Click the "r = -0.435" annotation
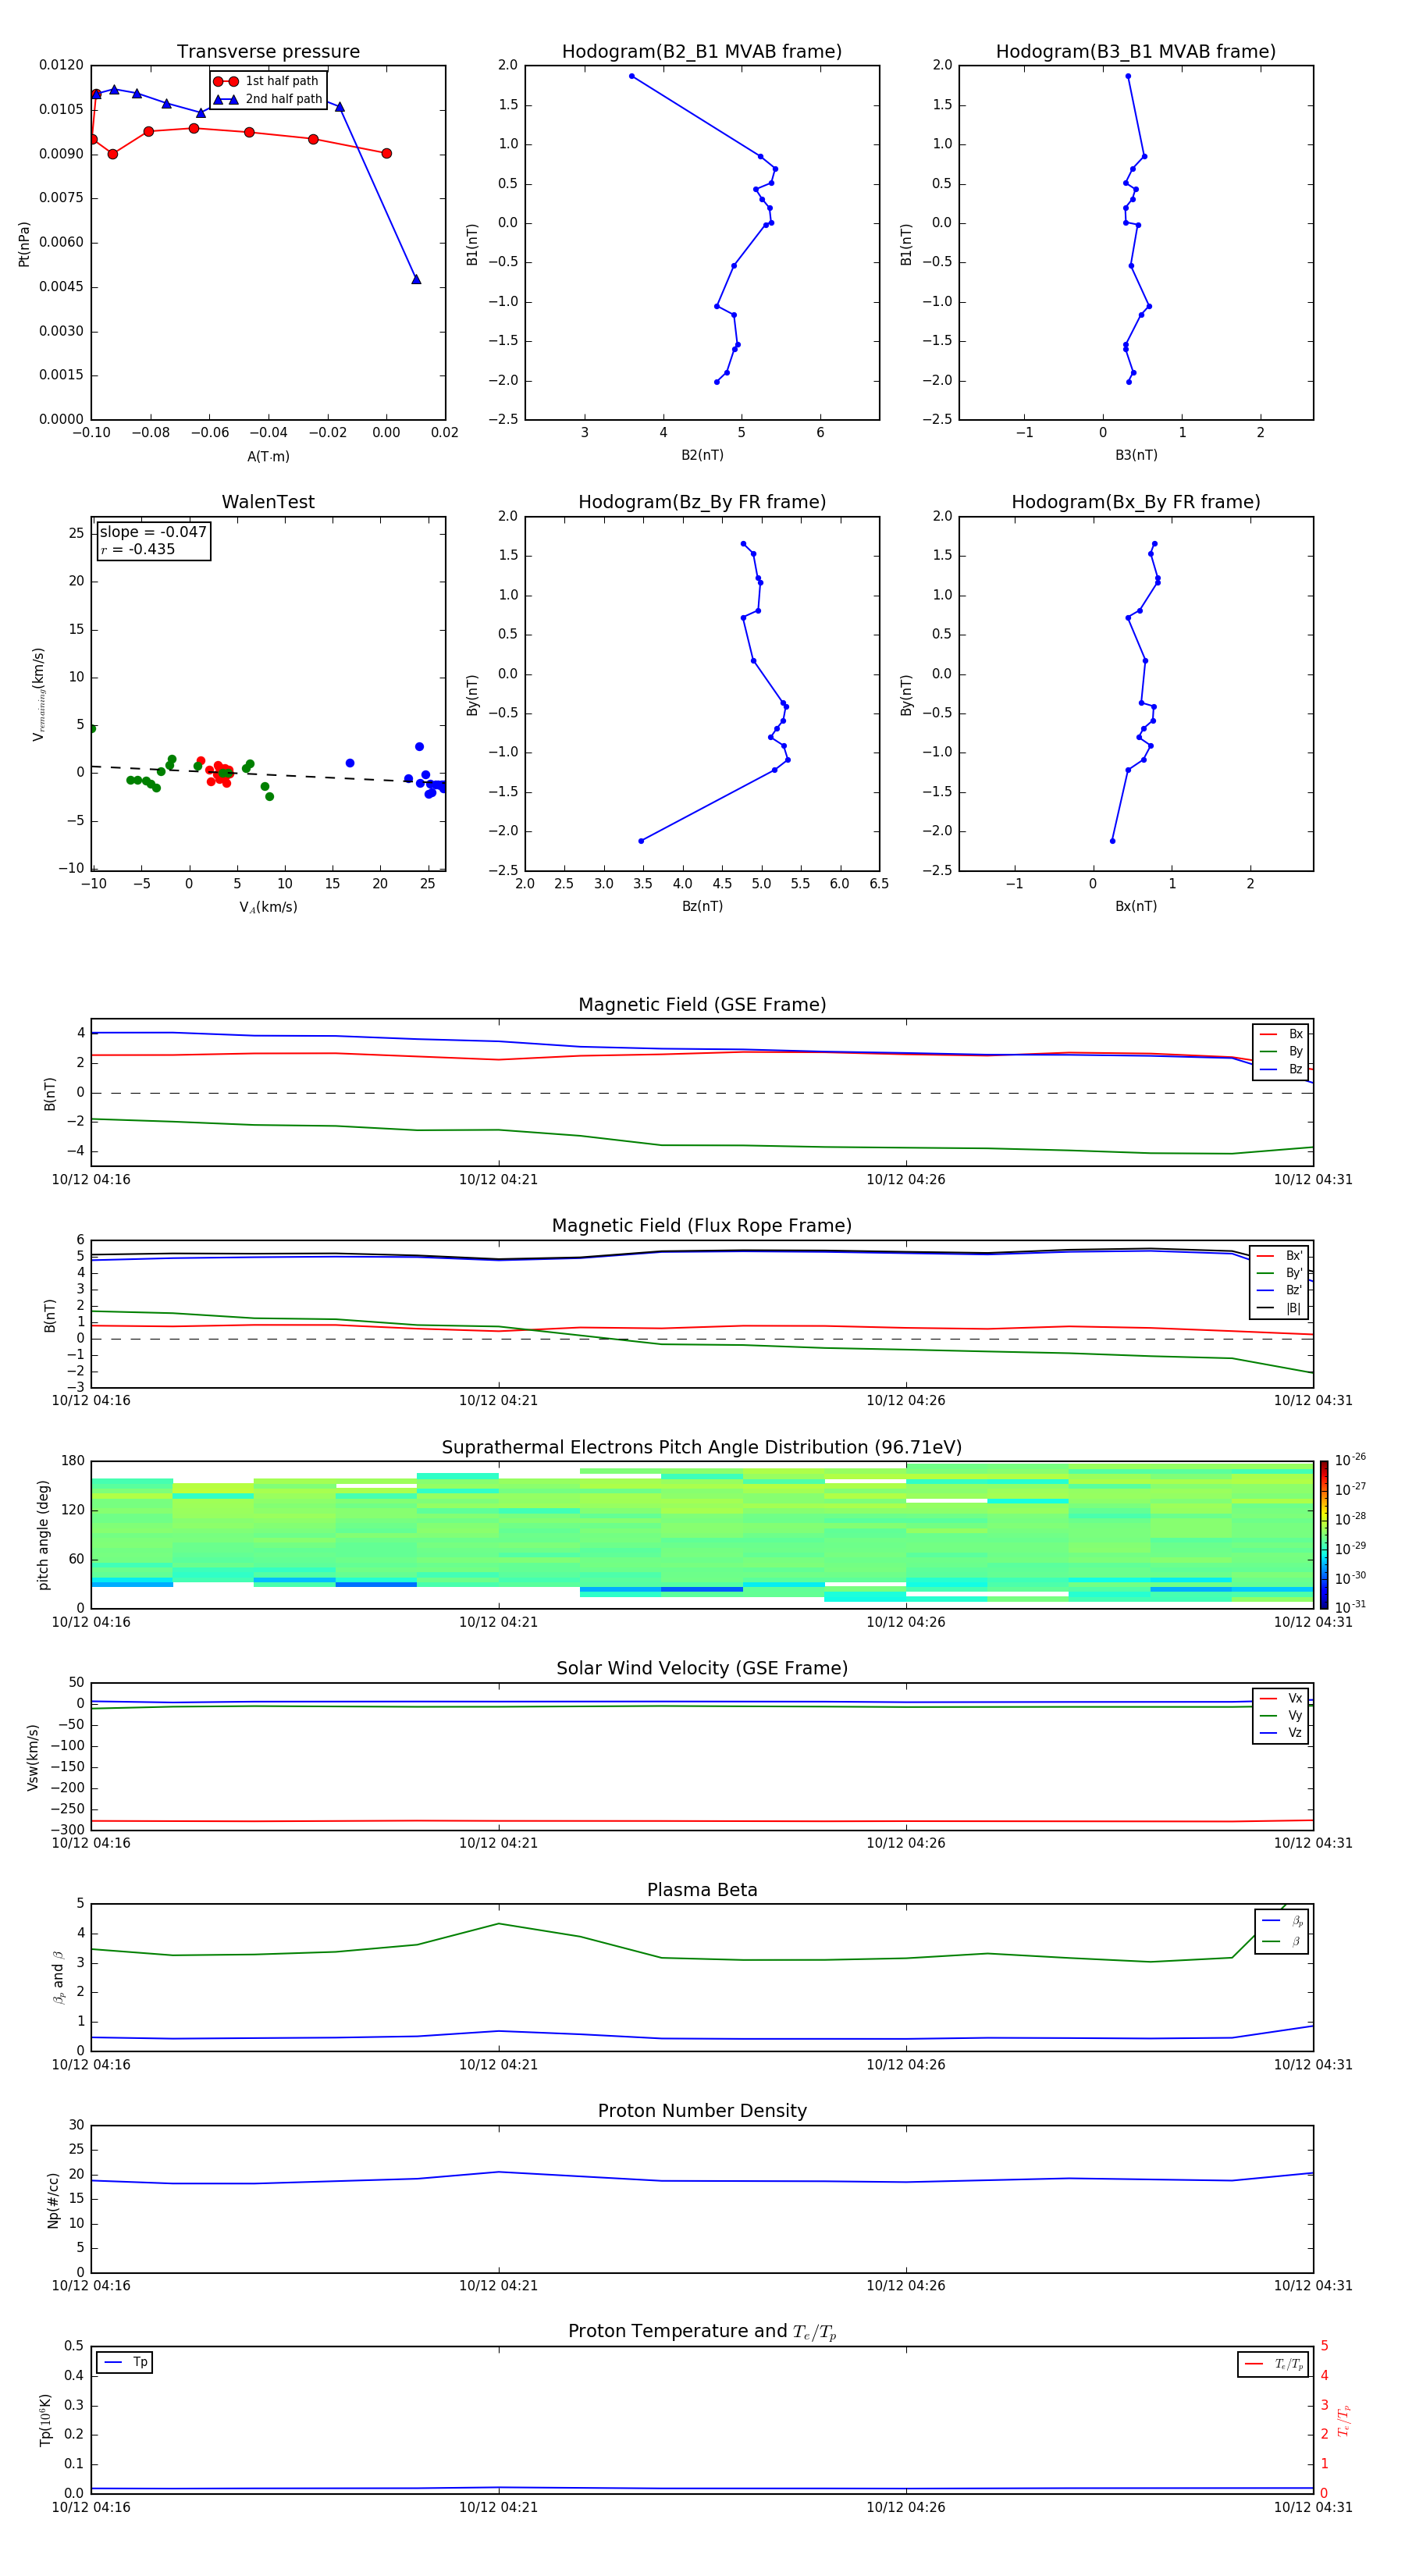This screenshot has height=2576, width=1405. [138, 549]
